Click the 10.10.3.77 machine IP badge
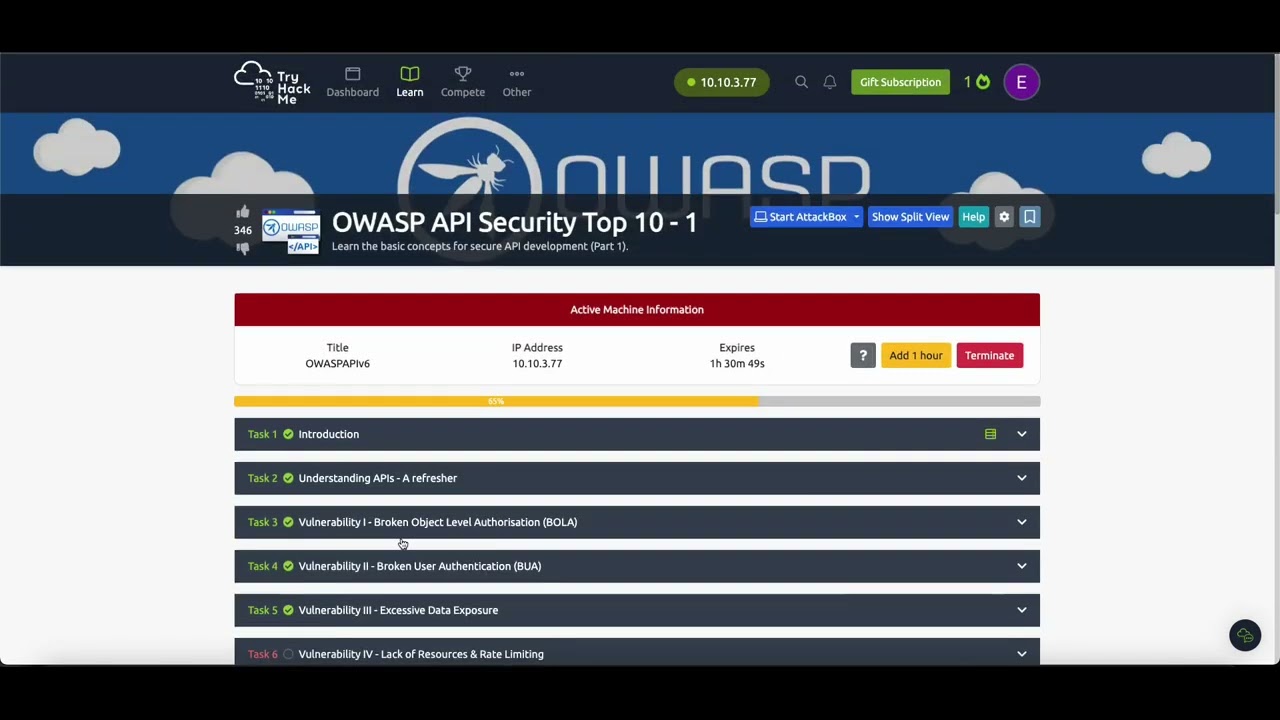The width and height of the screenshot is (1280, 720). tap(722, 82)
